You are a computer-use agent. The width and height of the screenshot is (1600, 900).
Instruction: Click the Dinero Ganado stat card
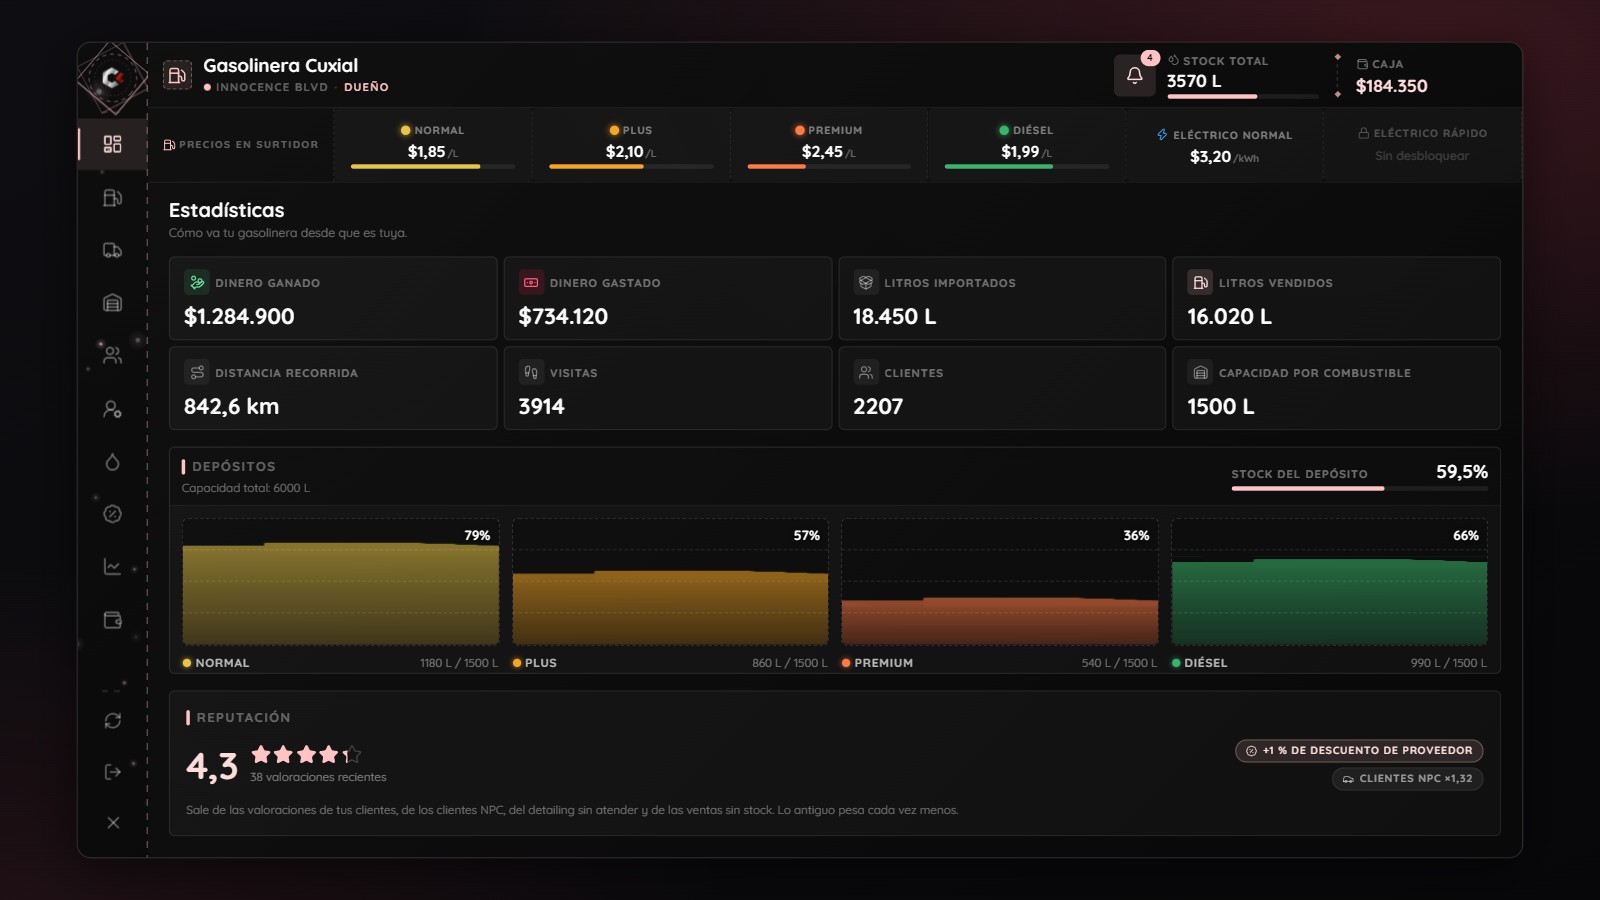pyautogui.click(x=333, y=299)
